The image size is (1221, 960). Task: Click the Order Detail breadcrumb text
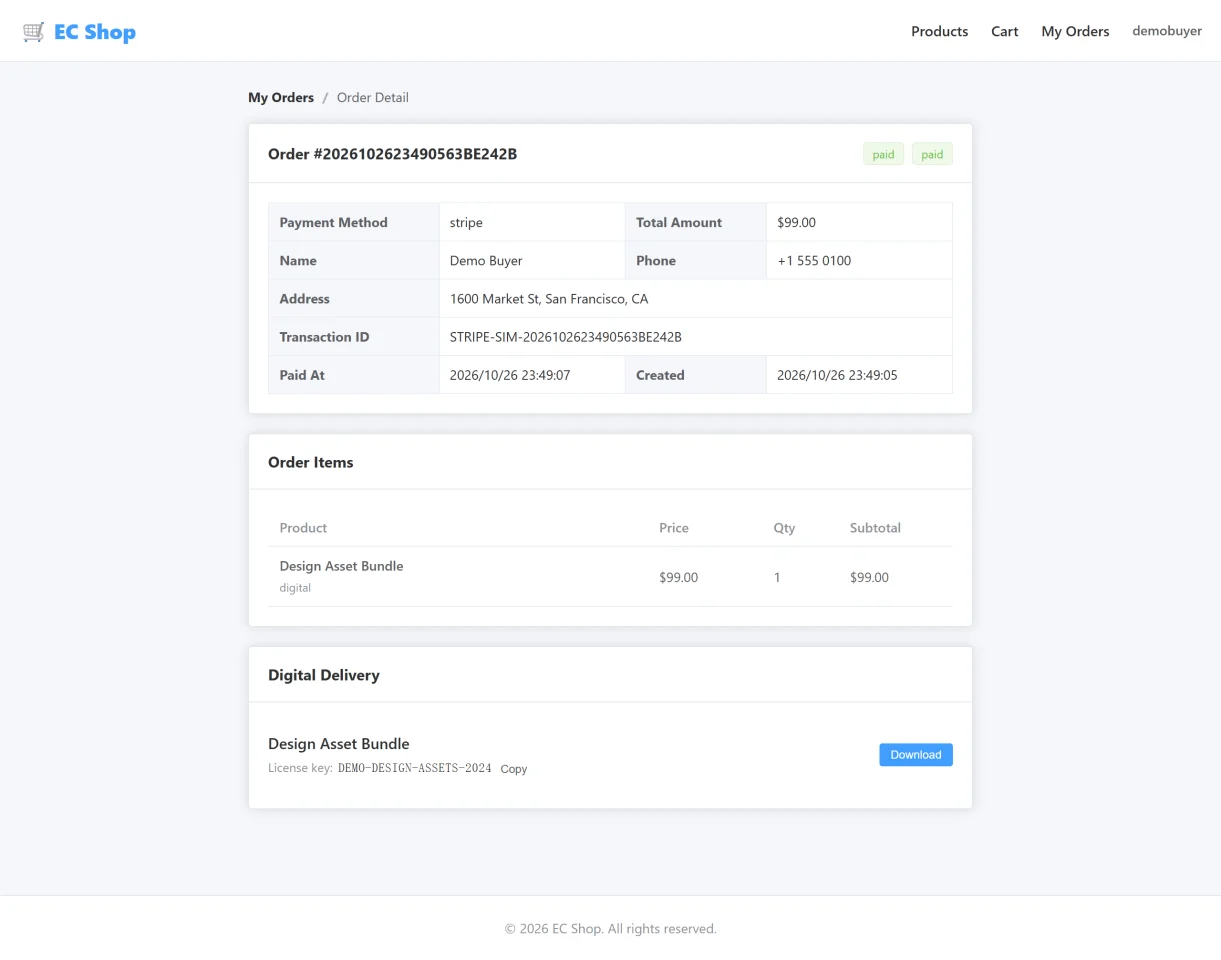pos(372,97)
